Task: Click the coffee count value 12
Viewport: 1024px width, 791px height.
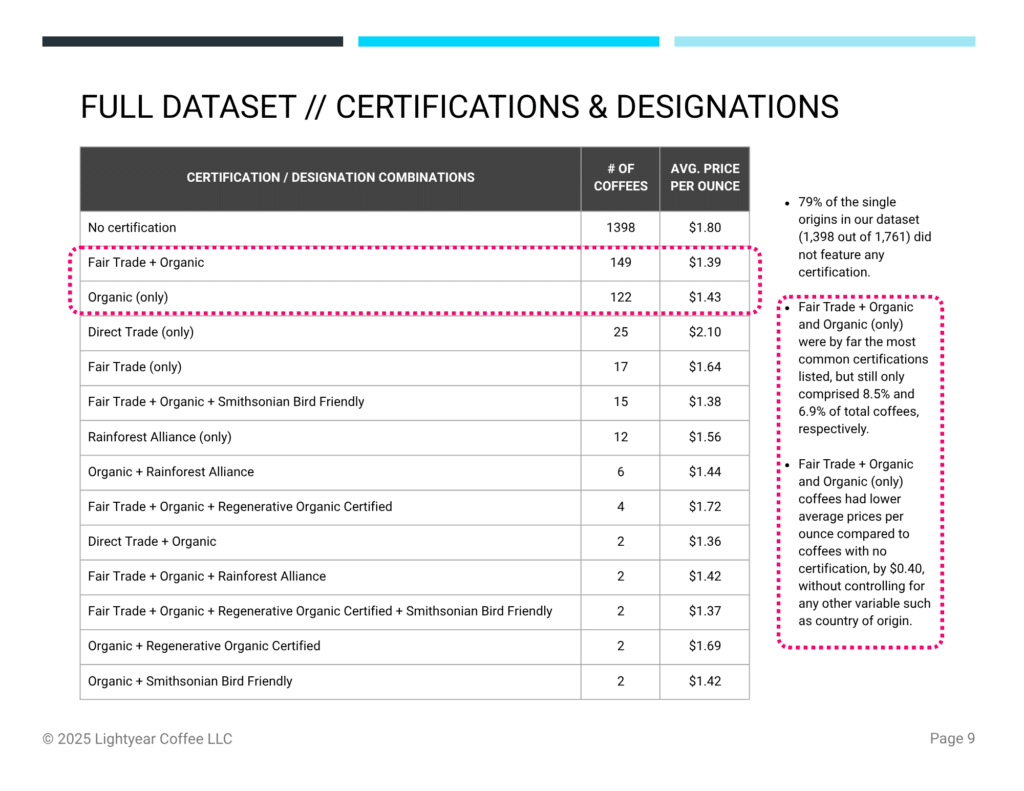Action: [x=620, y=436]
